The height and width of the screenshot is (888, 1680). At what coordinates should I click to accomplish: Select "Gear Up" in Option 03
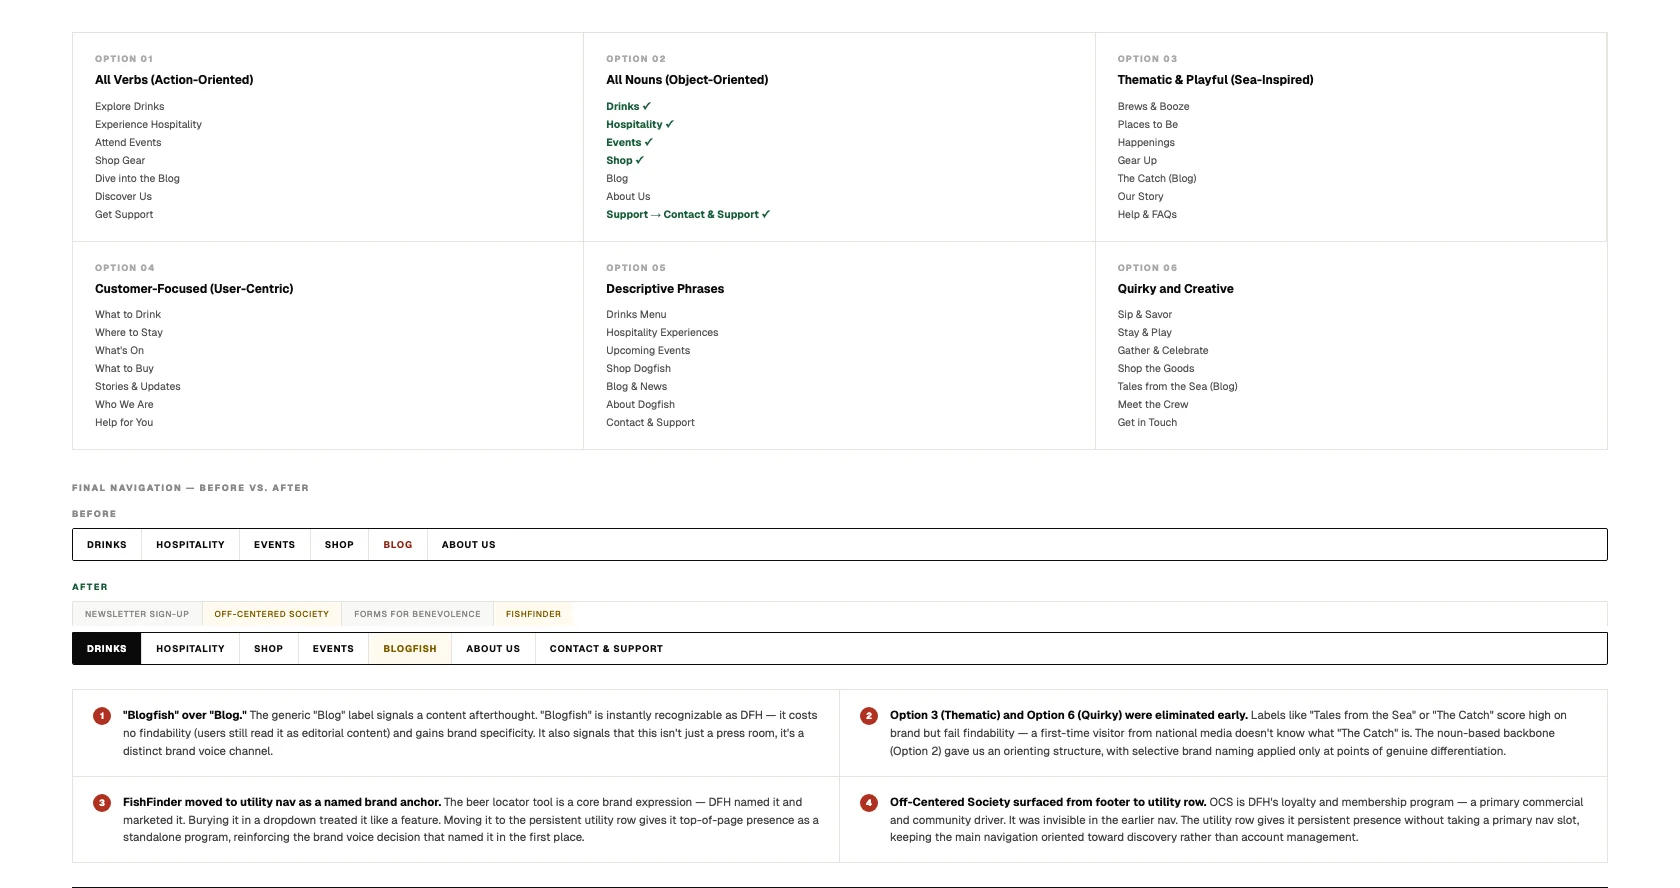pyautogui.click(x=1137, y=161)
